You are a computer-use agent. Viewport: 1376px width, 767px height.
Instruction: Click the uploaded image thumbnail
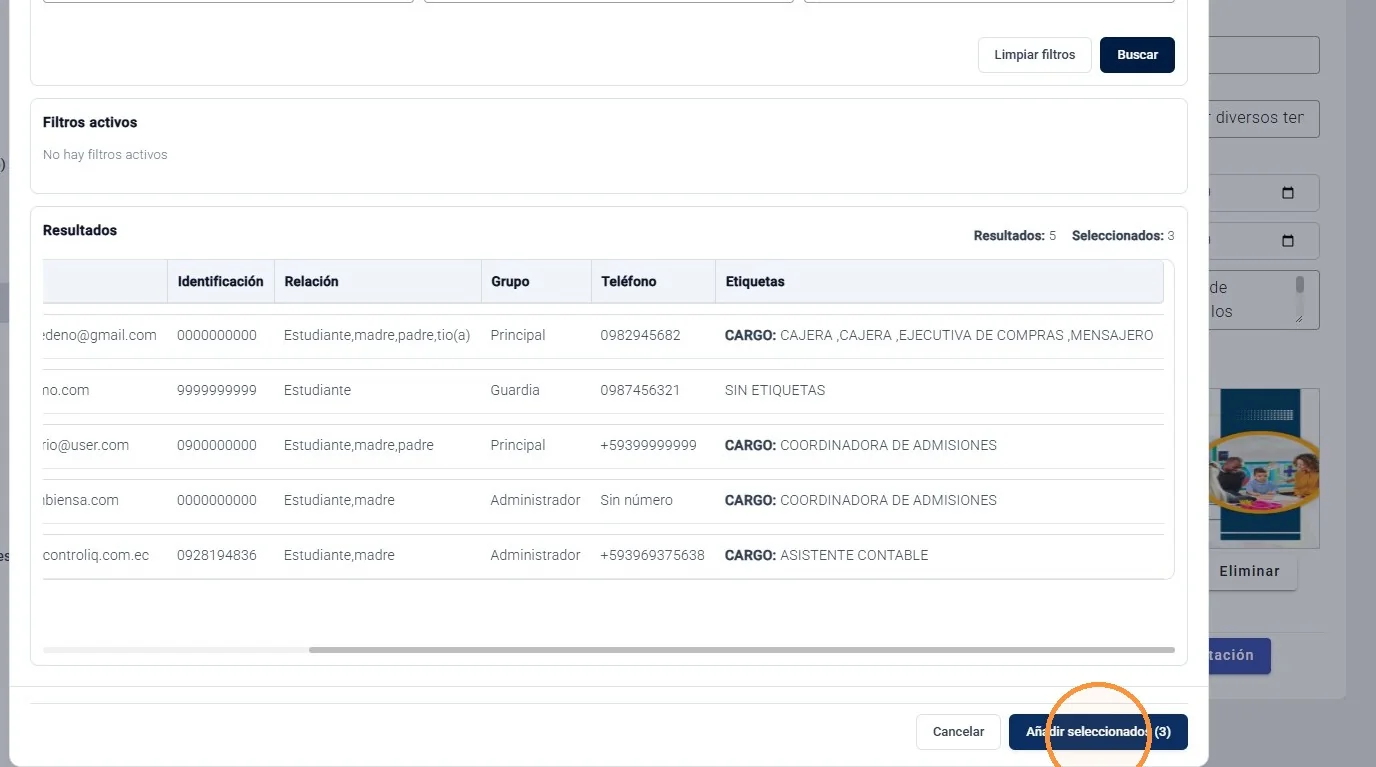click(x=1263, y=468)
